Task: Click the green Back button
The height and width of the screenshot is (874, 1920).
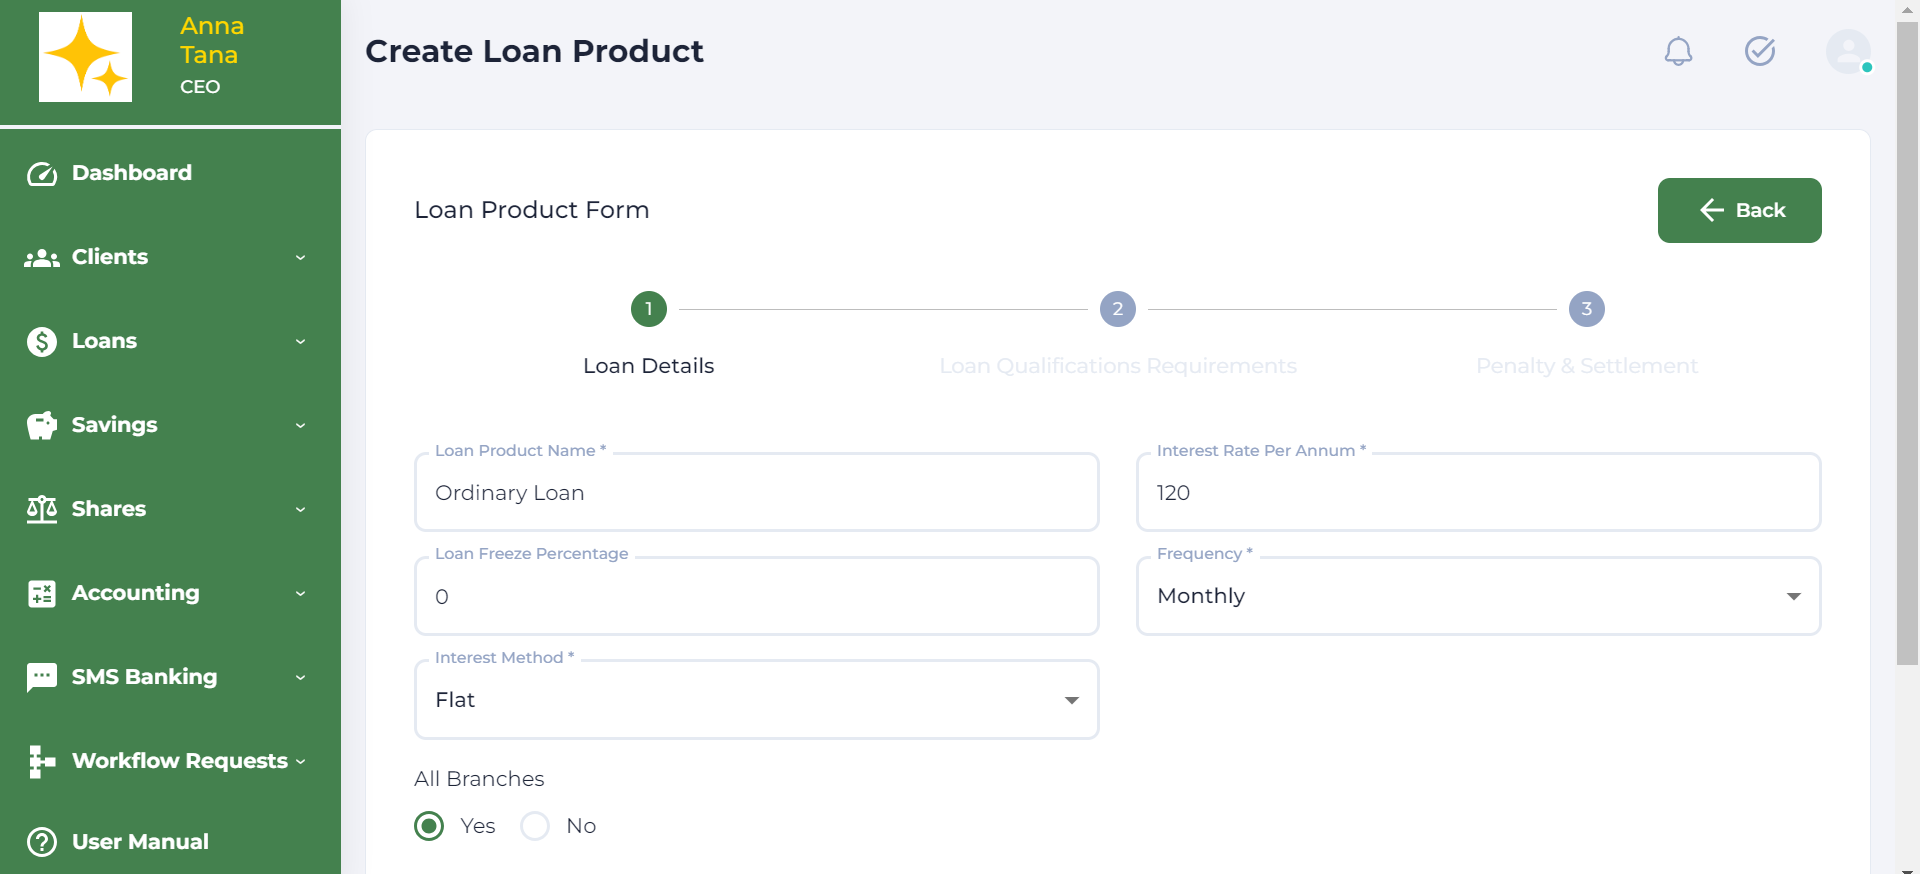Action: point(1739,210)
